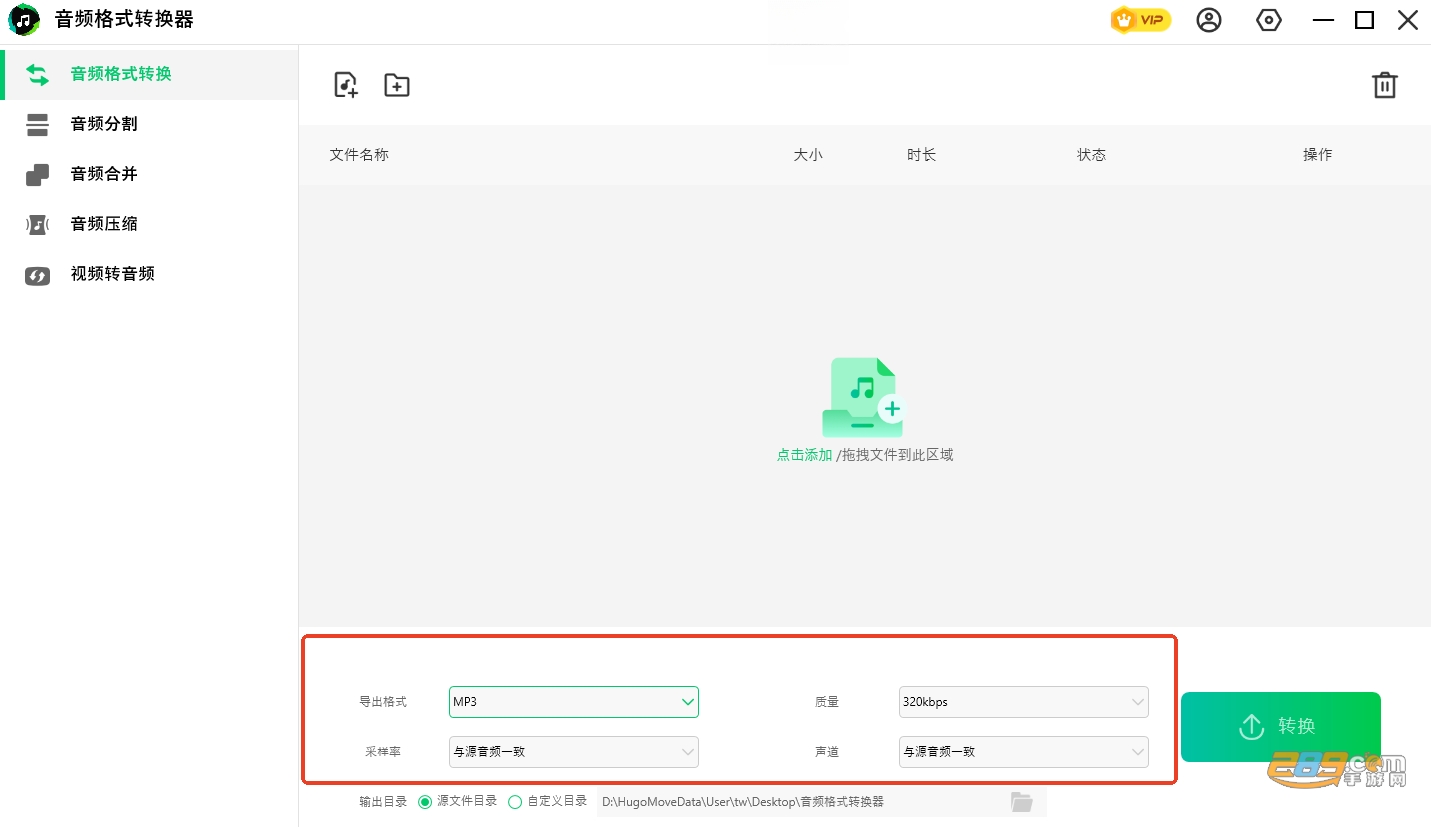The height and width of the screenshot is (827, 1431).
Task: Open the user account icon
Action: coord(1209,20)
